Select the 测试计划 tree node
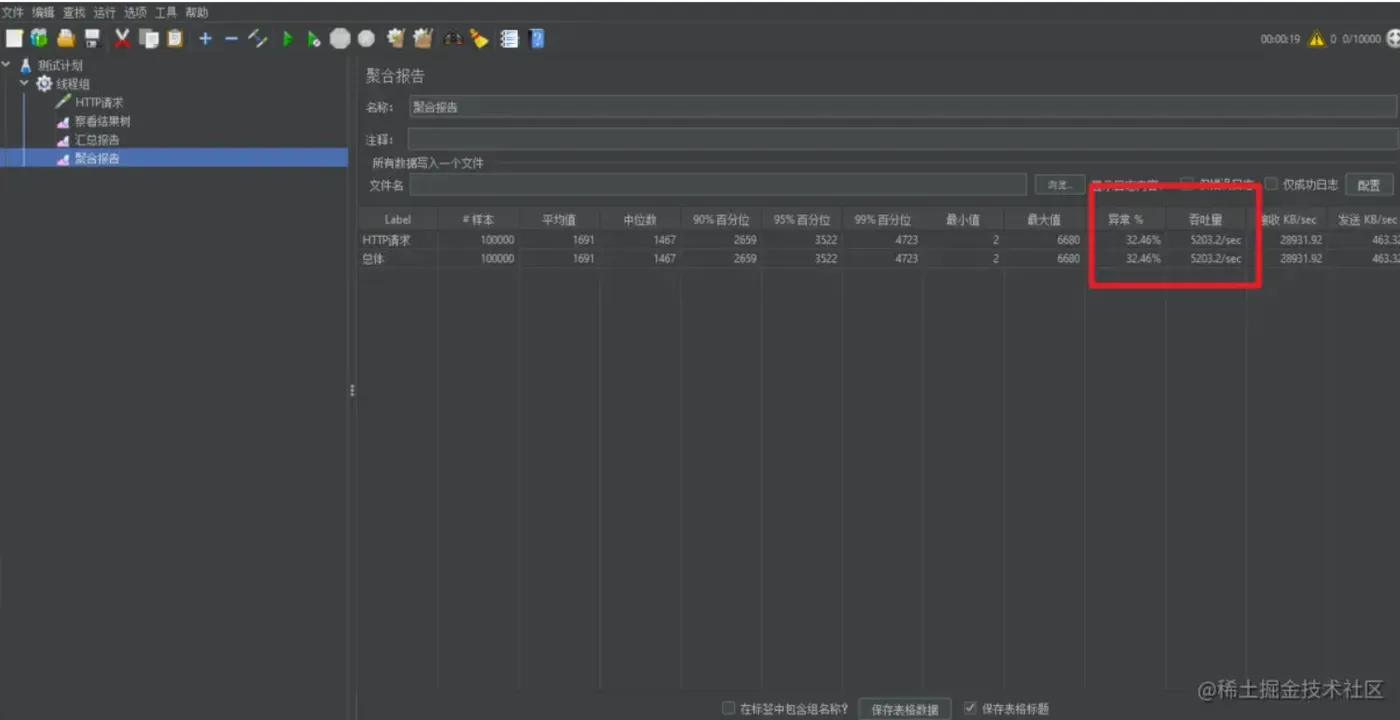 coord(60,65)
